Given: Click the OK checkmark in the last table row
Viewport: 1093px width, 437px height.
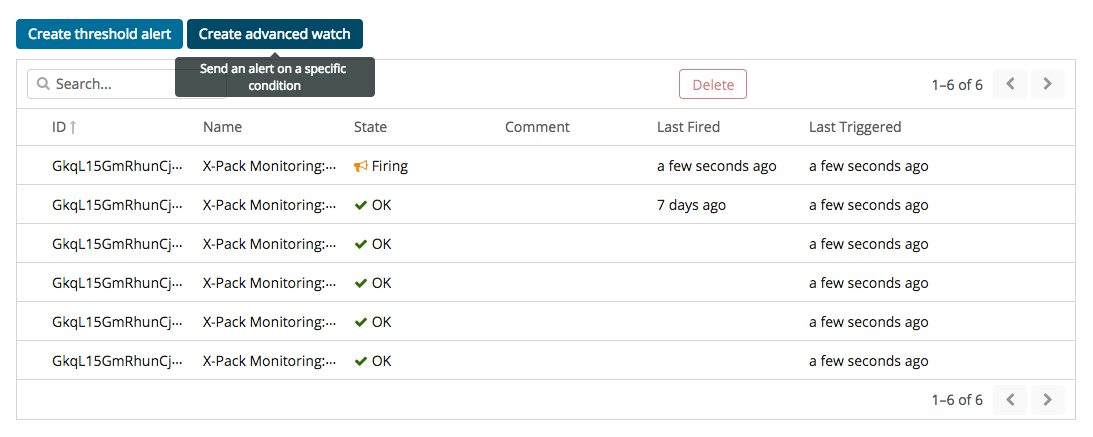Looking at the screenshot, I should tap(361, 361).
